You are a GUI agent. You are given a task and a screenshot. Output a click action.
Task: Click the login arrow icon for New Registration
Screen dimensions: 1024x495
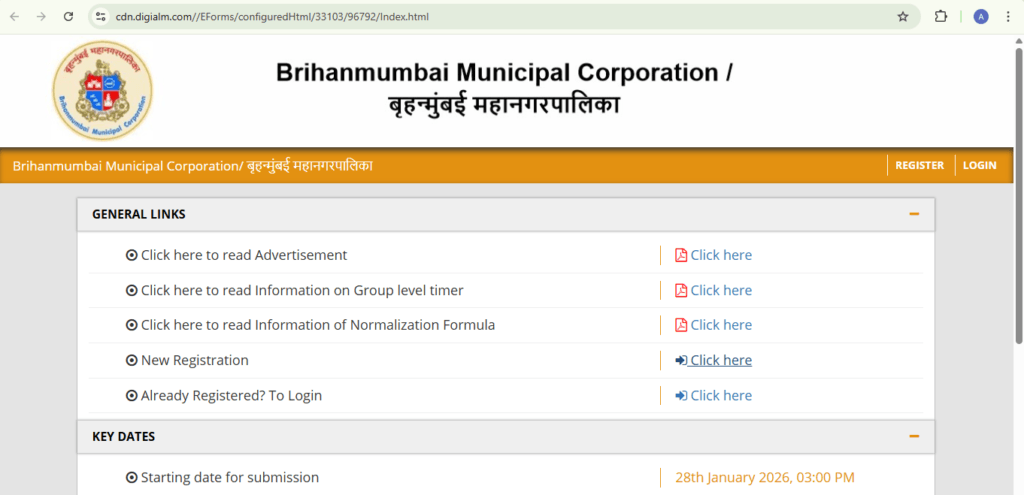[x=681, y=360]
